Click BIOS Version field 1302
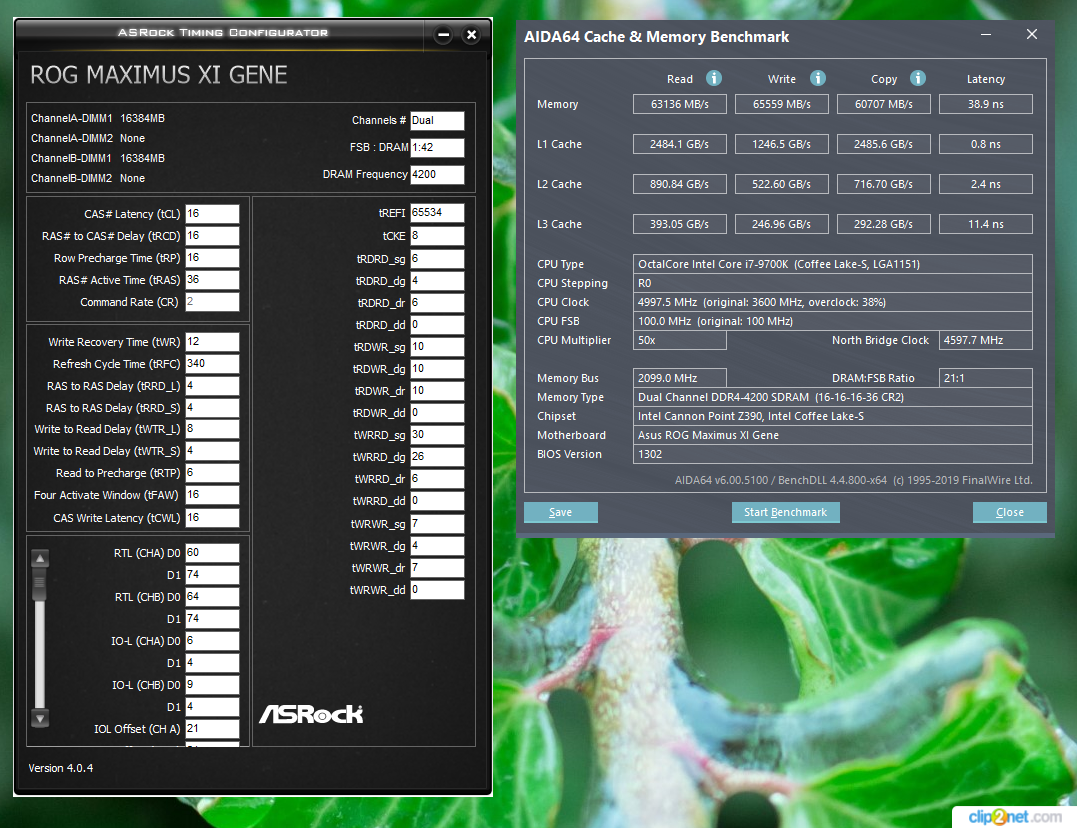Viewport: 1077px width, 828px height. [x=832, y=454]
